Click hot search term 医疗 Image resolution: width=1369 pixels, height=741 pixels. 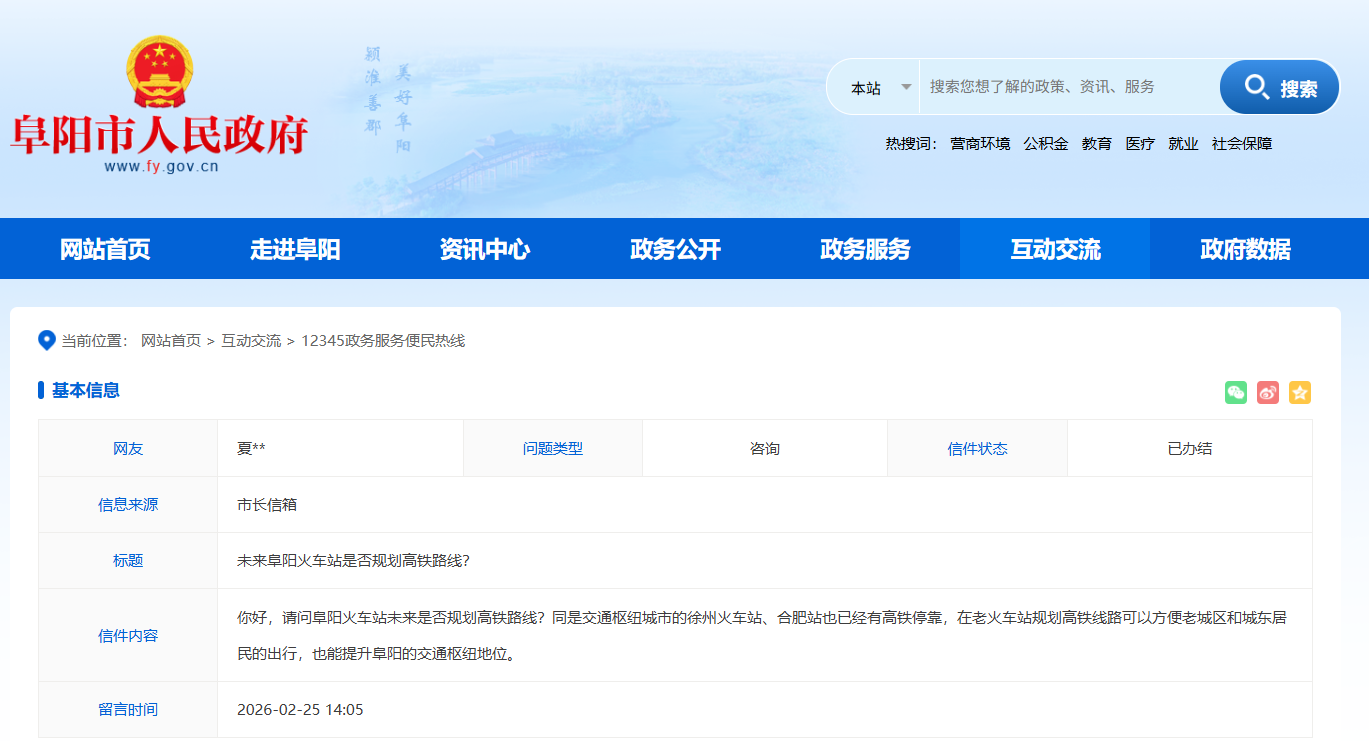[1140, 144]
